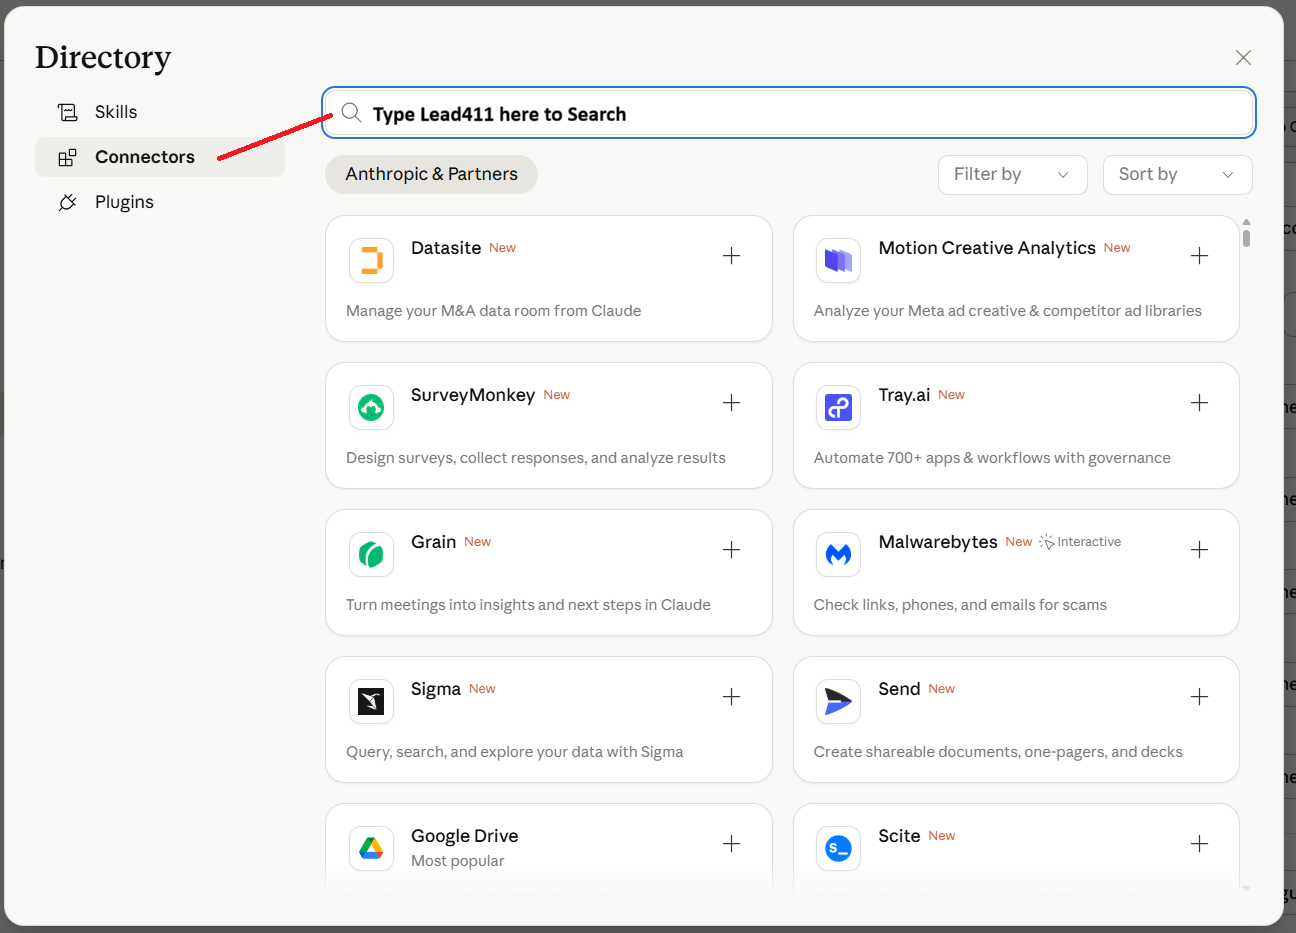Click the Tray.ai logo icon
Screen dimensions: 1296x933
[x=838, y=408]
